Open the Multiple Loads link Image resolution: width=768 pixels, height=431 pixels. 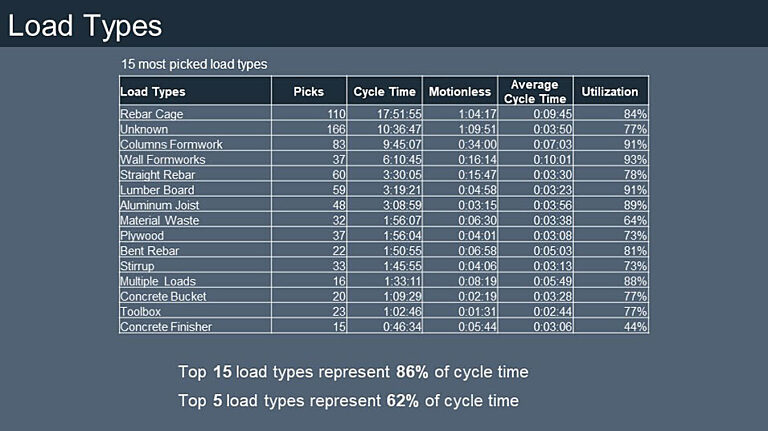(158, 281)
